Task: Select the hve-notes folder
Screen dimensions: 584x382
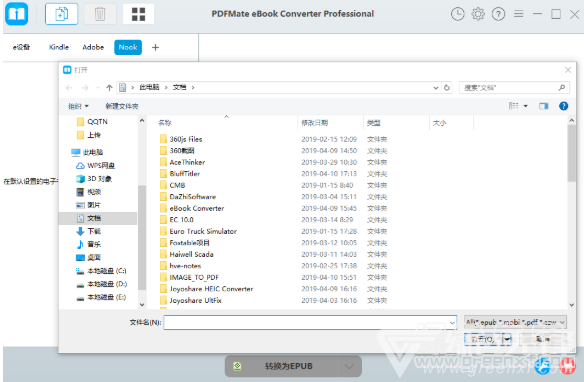Action: point(181,266)
